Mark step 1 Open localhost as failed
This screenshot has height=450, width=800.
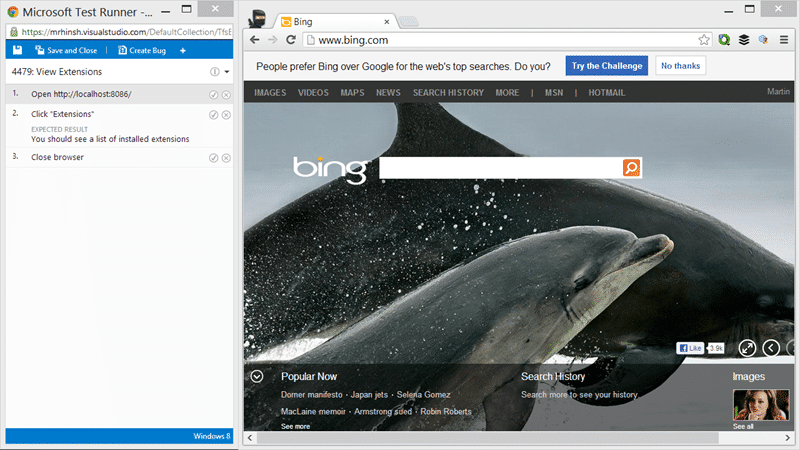(x=226, y=95)
